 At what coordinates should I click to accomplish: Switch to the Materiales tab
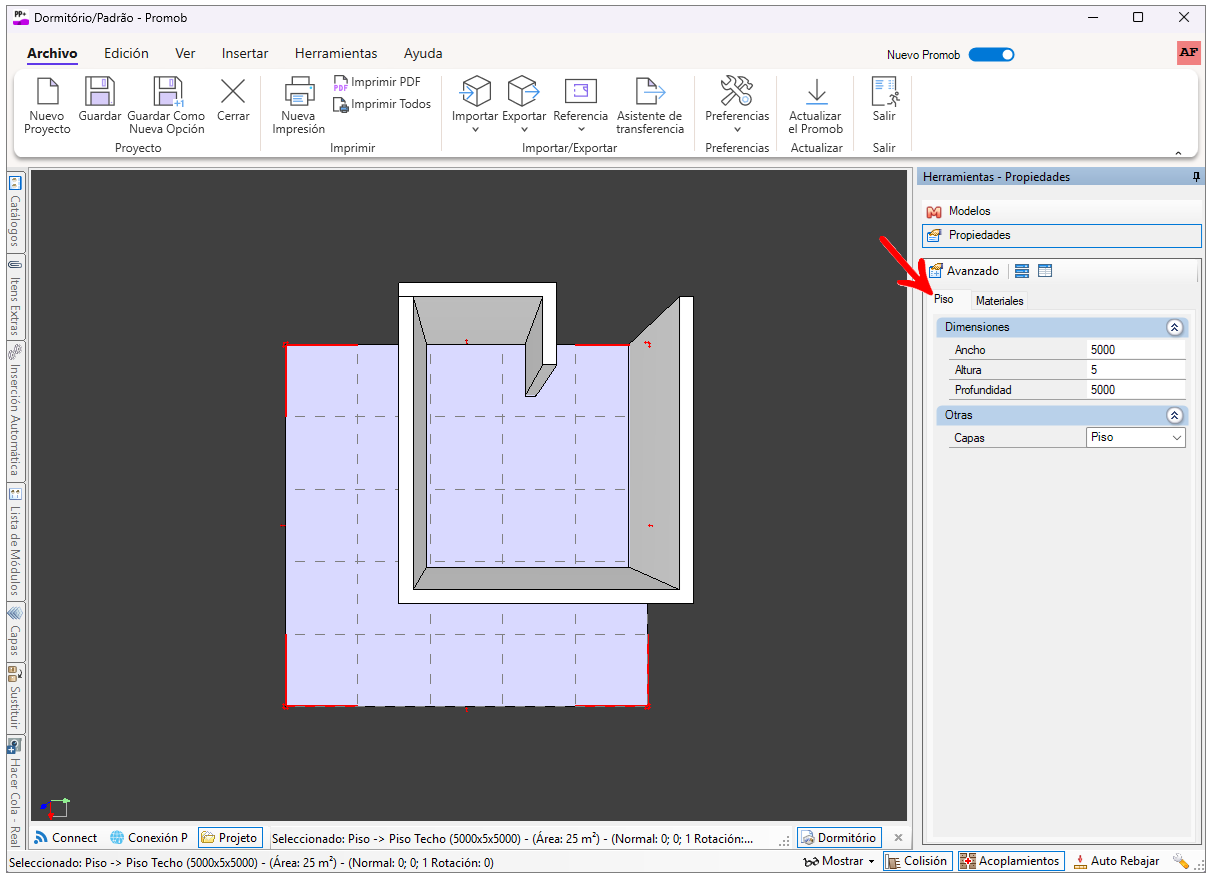tap(999, 301)
